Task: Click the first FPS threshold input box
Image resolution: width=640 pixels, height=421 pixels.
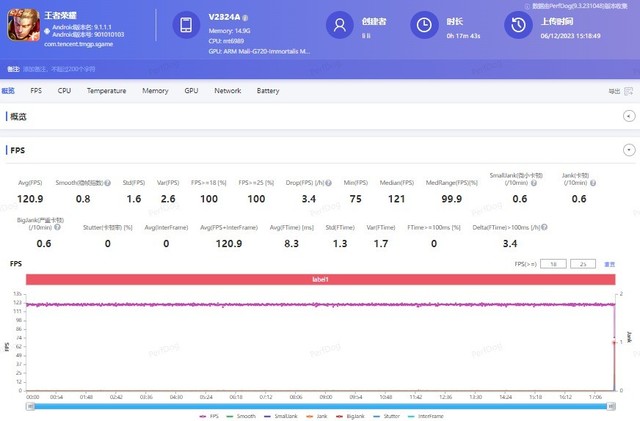Action: coord(551,264)
